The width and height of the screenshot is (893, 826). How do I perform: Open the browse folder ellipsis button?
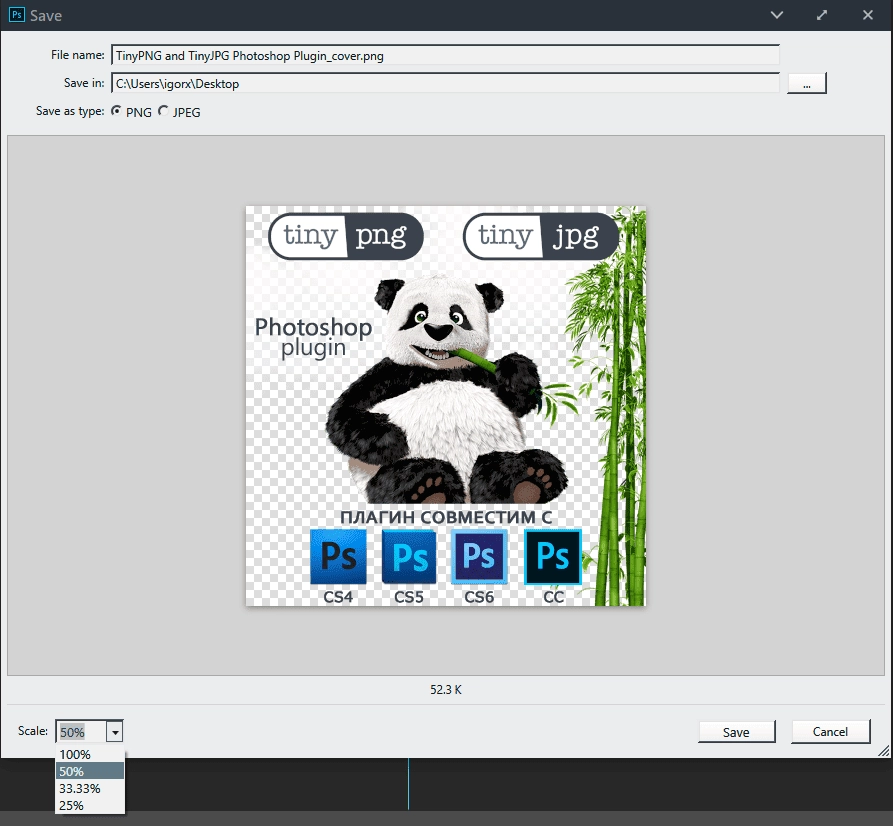click(x=806, y=83)
